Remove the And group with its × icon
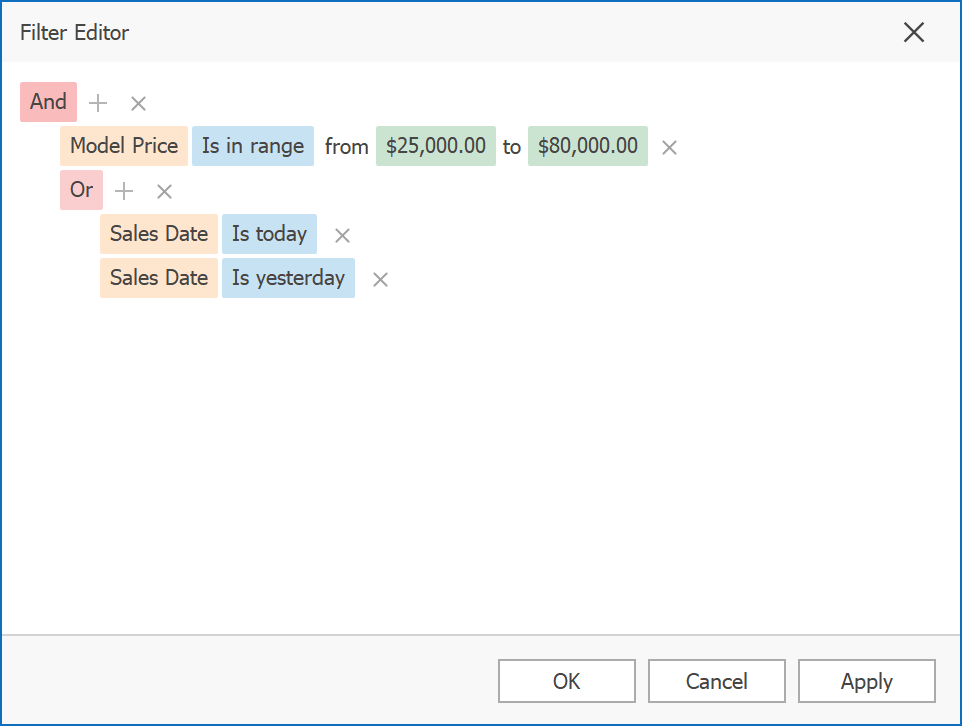Image resolution: width=962 pixels, height=726 pixels. 139,103
